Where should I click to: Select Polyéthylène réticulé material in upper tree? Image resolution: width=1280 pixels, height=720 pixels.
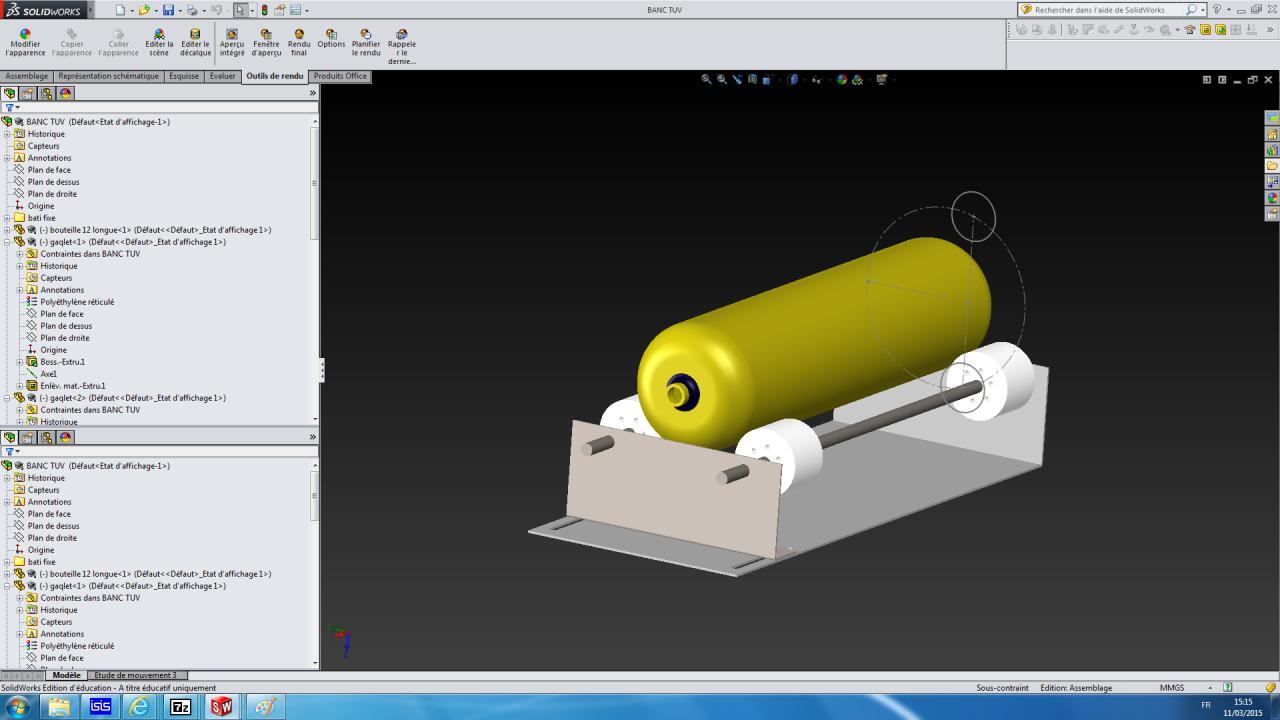tap(77, 302)
